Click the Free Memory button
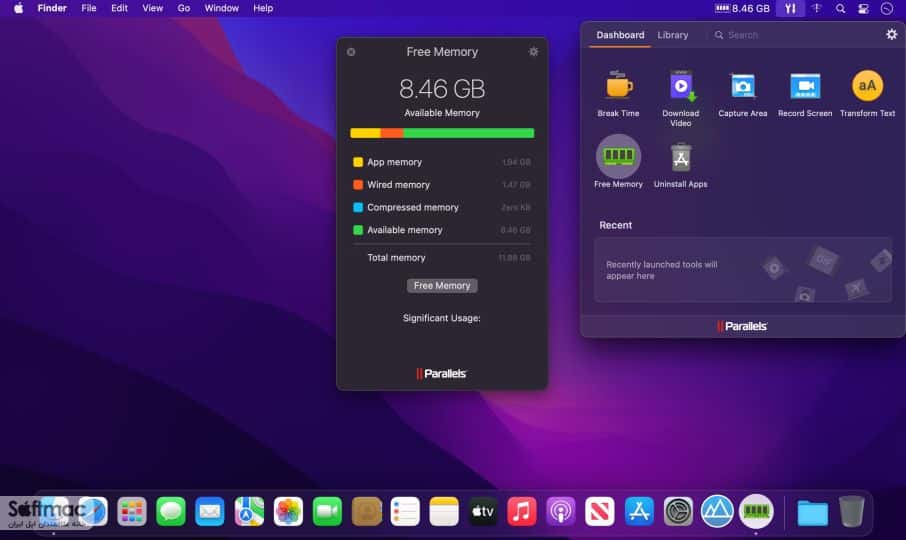The width and height of the screenshot is (906, 540). pos(442,286)
